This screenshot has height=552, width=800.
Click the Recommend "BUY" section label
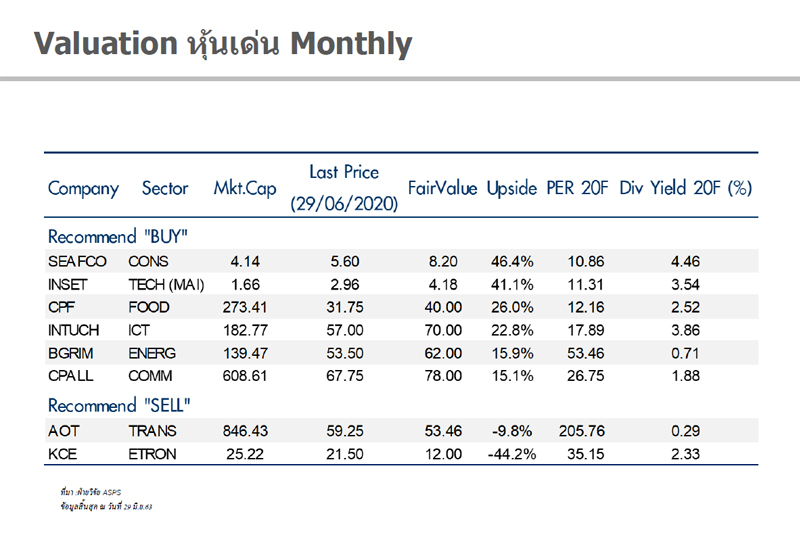tap(117, 237)
